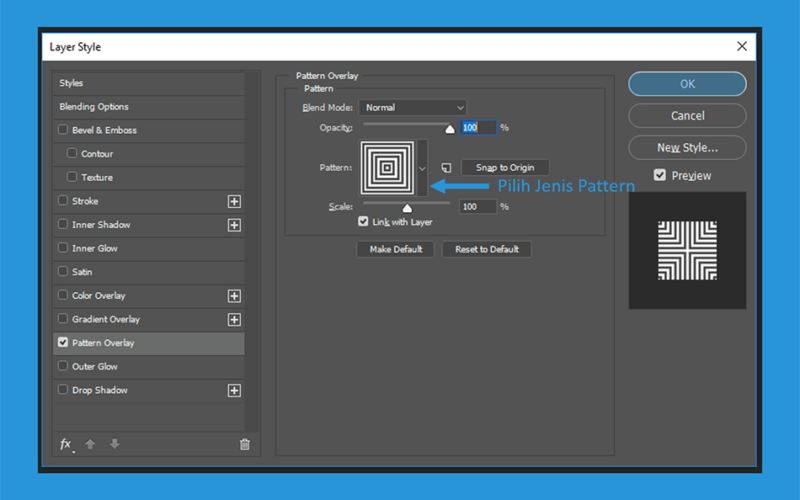Click the Reset to Default button
Image resolution: width=800 pixels, height=500 pixels.
pyautogui.click(x=487, y=249)
